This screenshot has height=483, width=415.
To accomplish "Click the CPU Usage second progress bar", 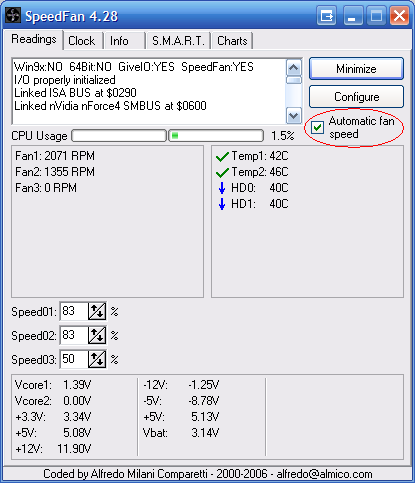I will (x=216, y=136).
